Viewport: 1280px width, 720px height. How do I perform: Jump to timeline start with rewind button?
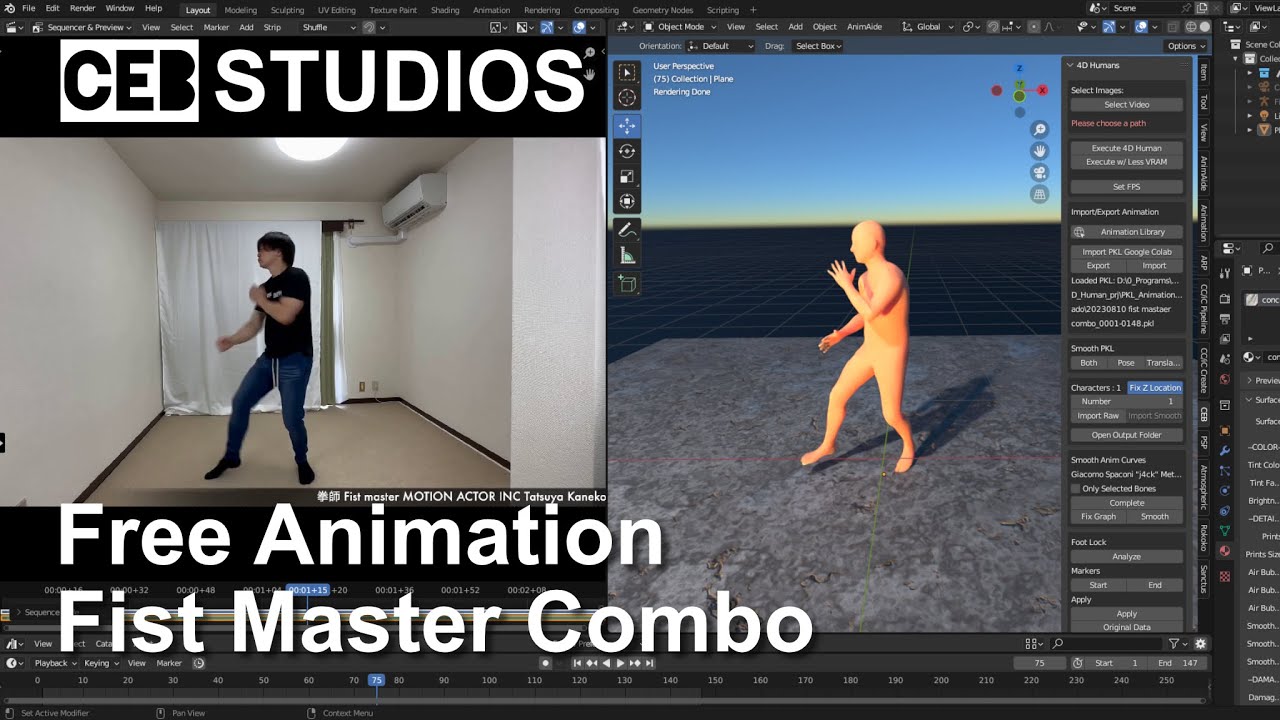[x=577, y=663]
